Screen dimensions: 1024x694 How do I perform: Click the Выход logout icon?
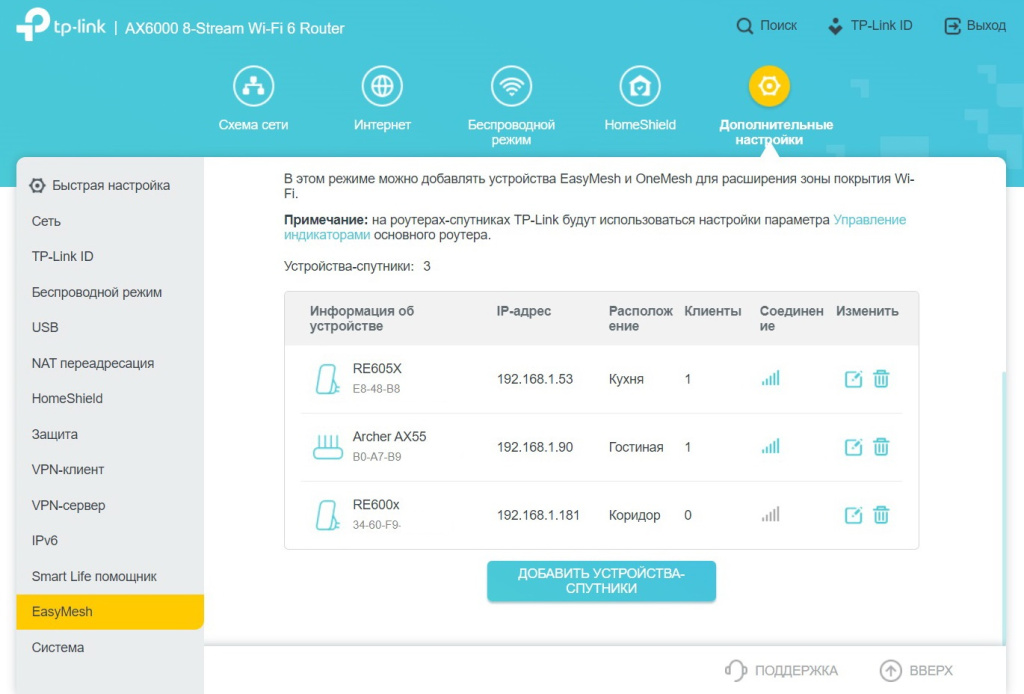(953, 26)
